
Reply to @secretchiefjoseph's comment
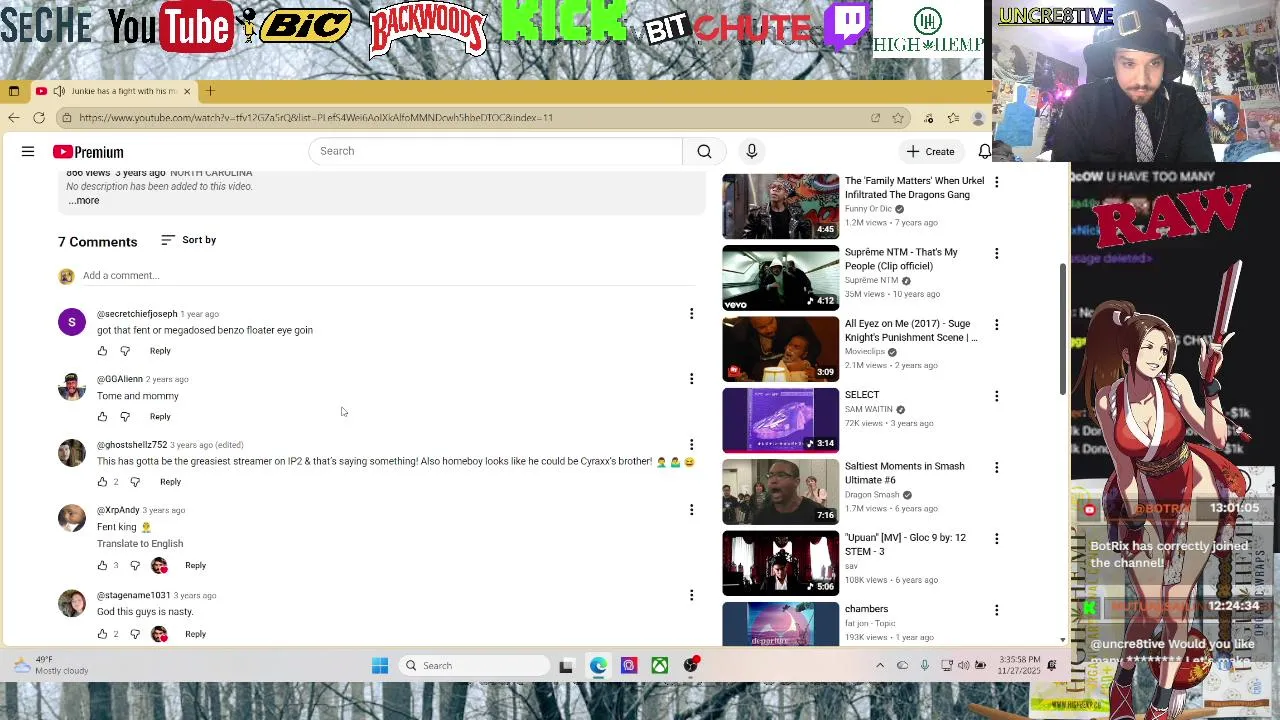[x=160, y=351]
